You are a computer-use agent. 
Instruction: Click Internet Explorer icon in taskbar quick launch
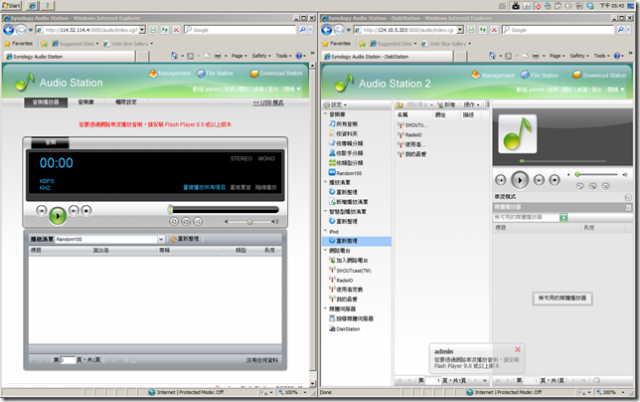32,5
